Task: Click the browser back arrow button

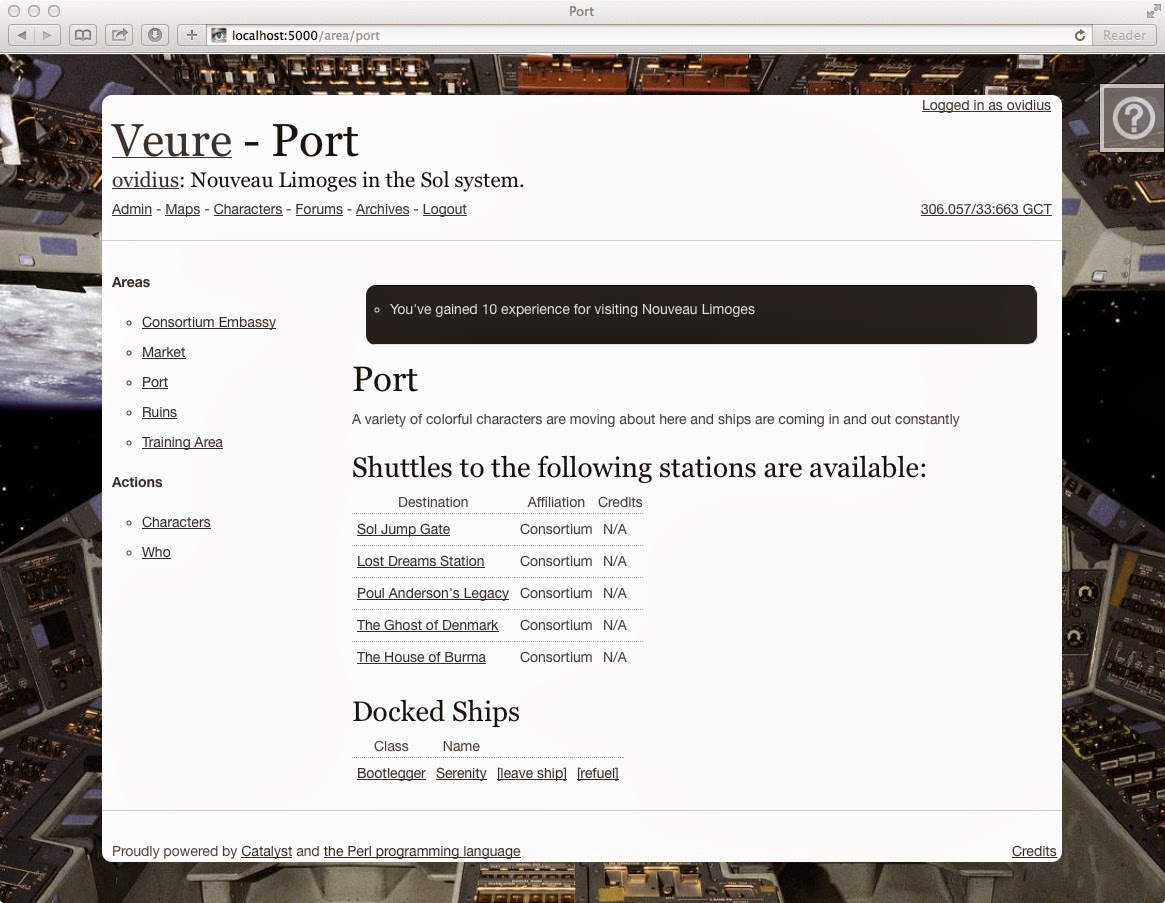Action: 22,35
